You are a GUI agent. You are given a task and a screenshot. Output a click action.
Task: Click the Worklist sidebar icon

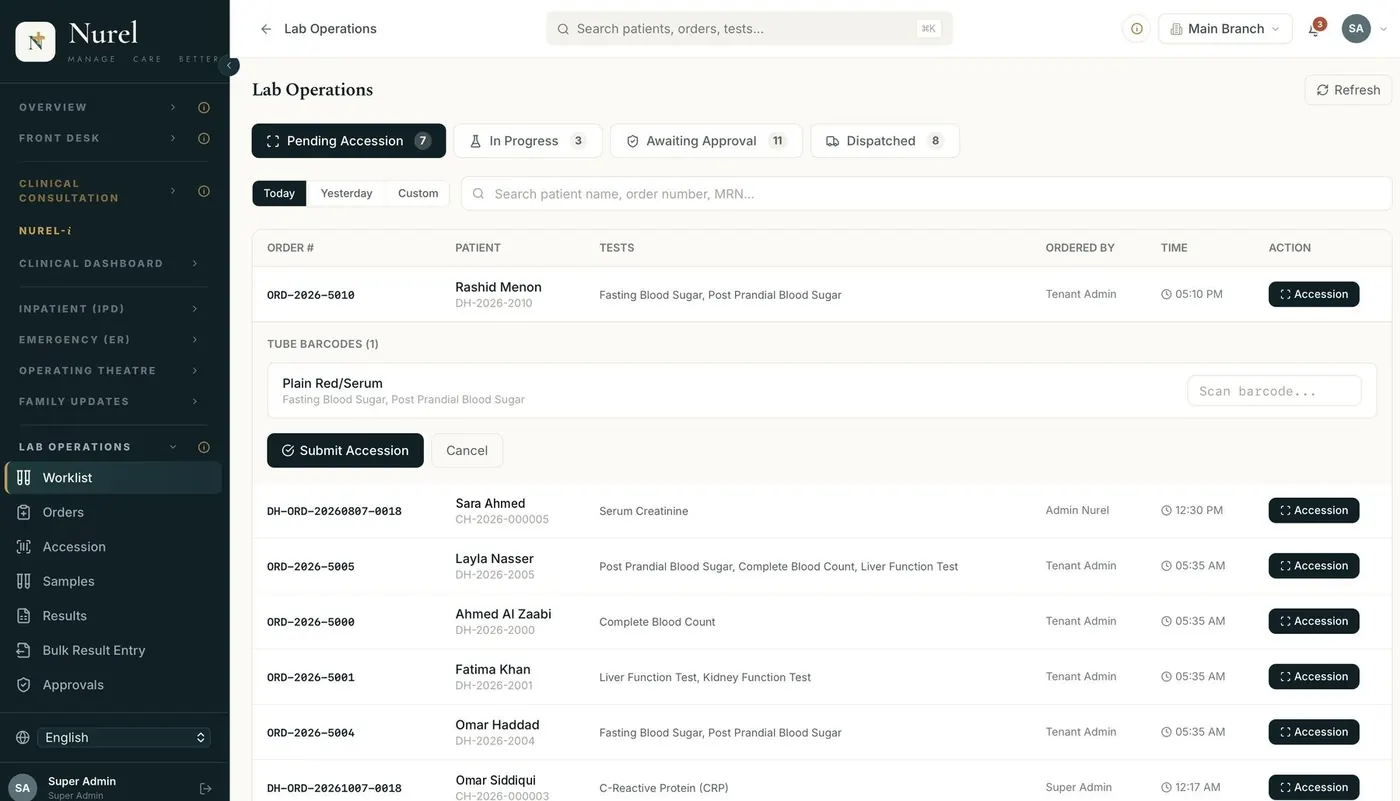24,478
